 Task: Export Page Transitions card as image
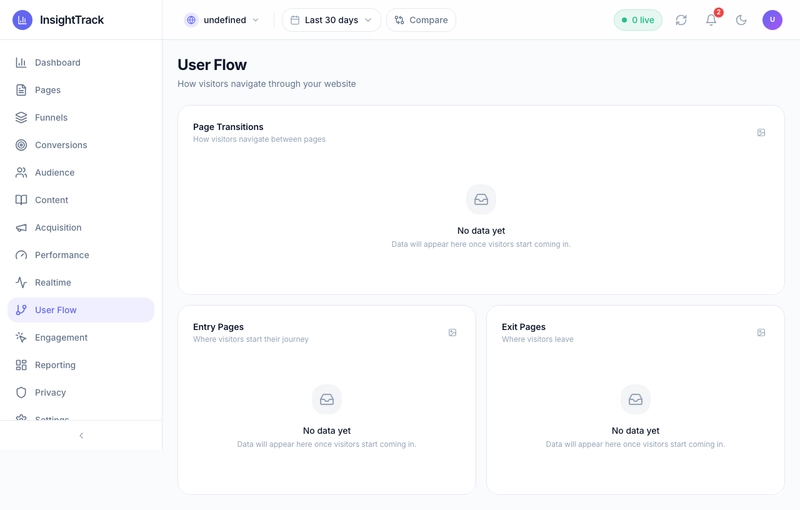pos(761,133)
